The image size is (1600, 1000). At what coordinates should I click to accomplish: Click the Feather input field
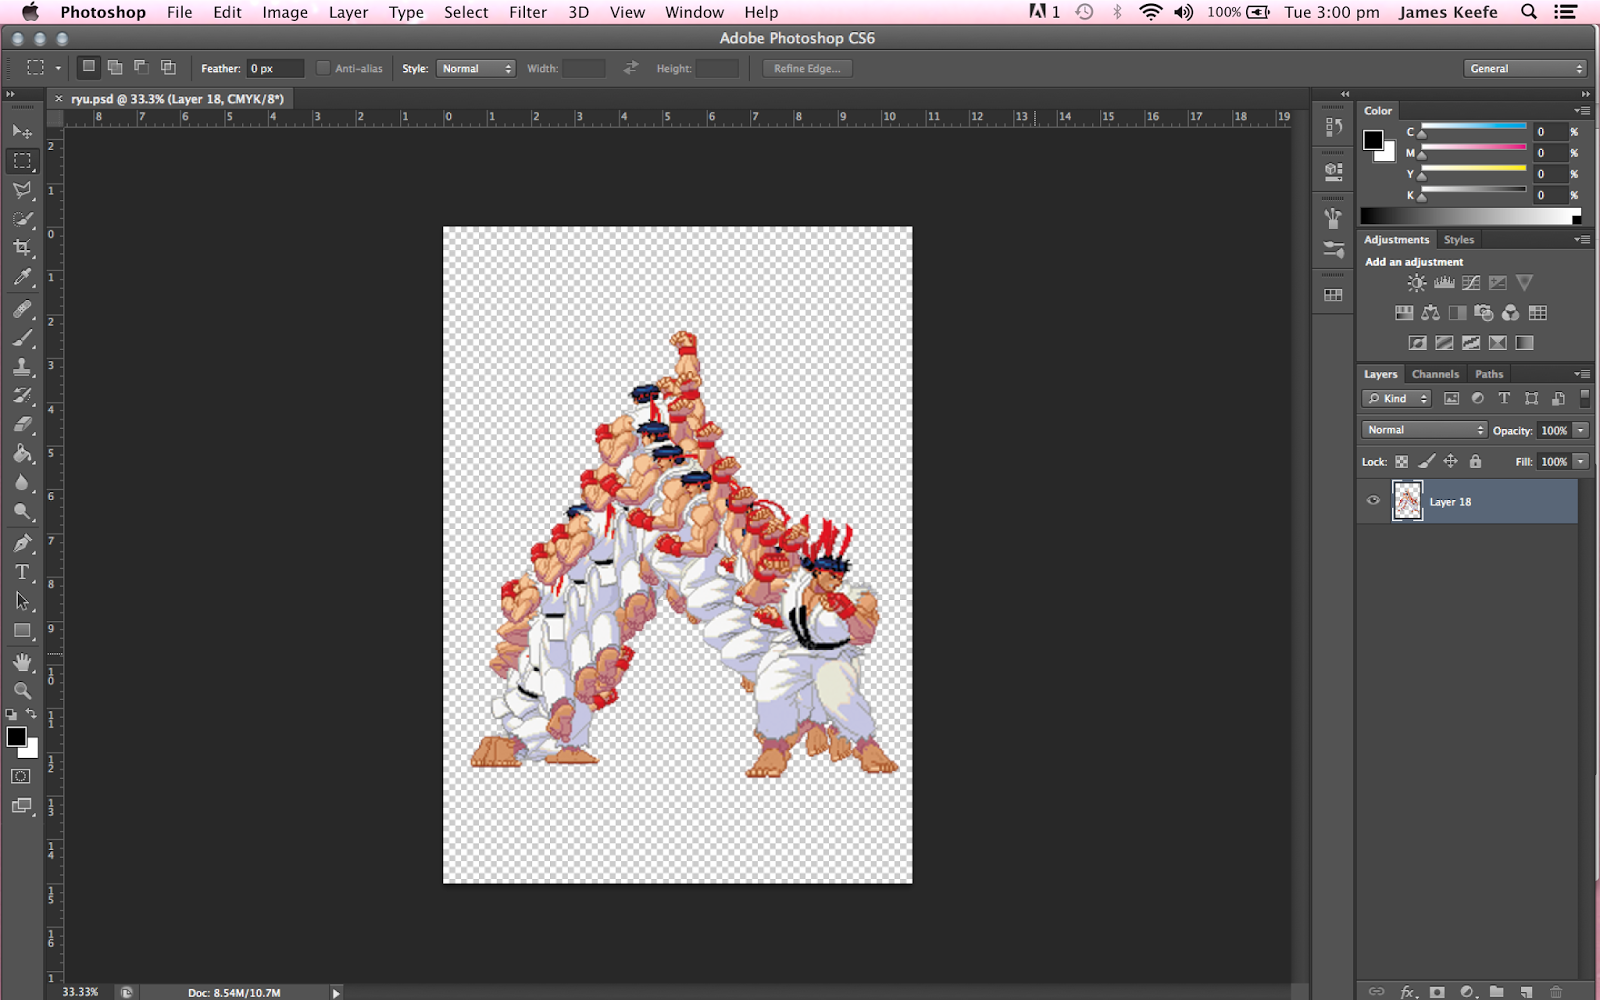click(x=275, y=68)
